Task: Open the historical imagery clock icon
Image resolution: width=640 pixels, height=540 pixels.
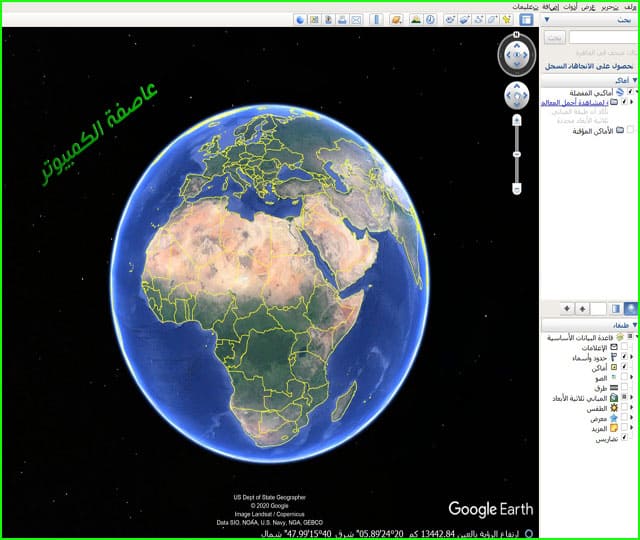Action: 430,19
